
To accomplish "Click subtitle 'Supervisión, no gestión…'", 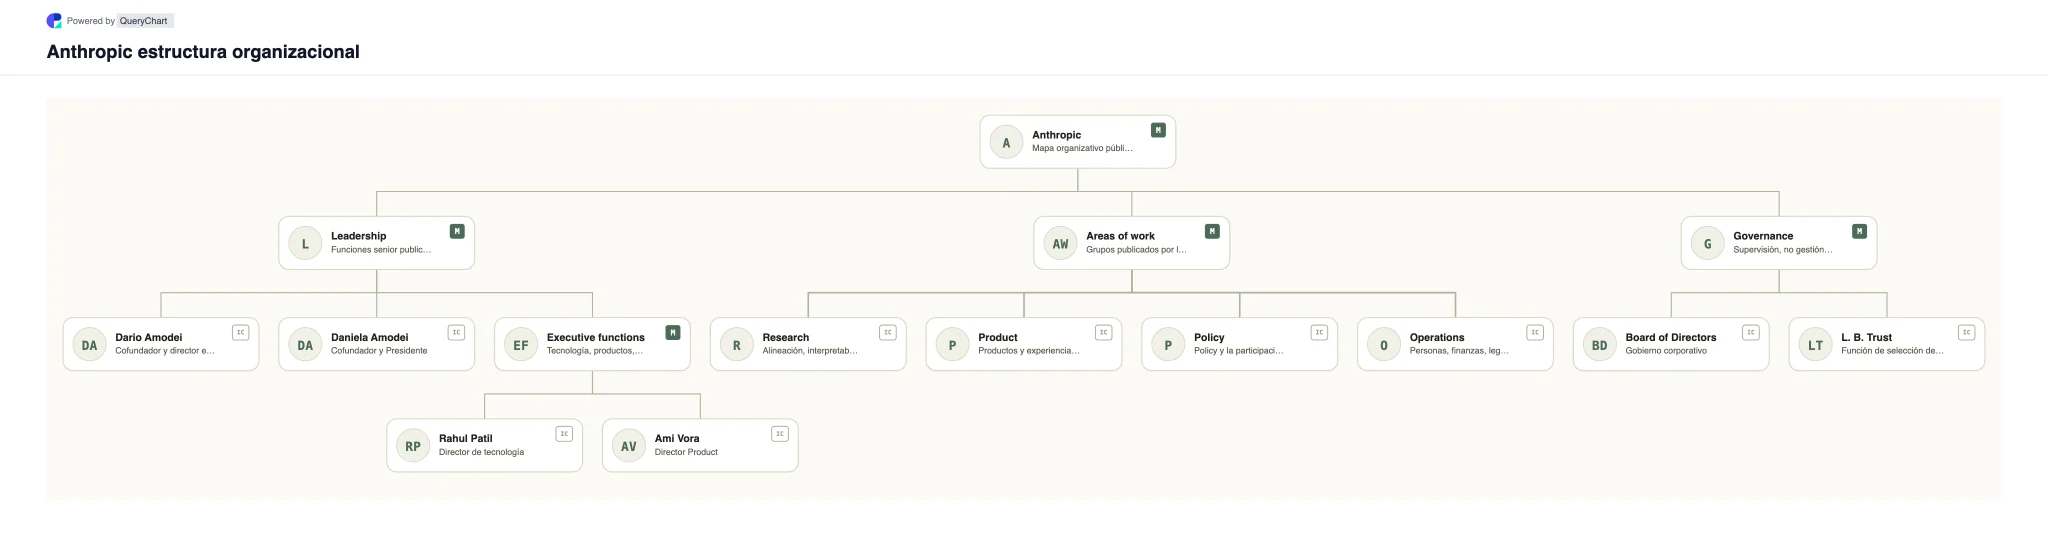I will pyautogui.click(x=1783, y=250).
